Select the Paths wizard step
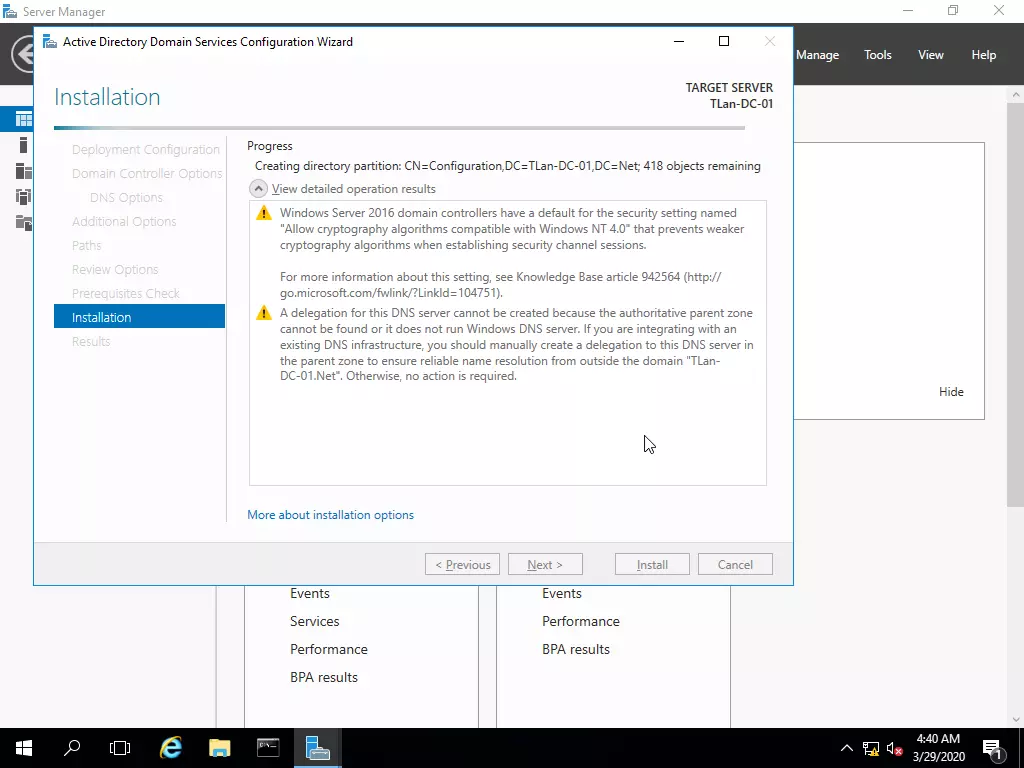1024x768 pixels. [x=86, y=246]
